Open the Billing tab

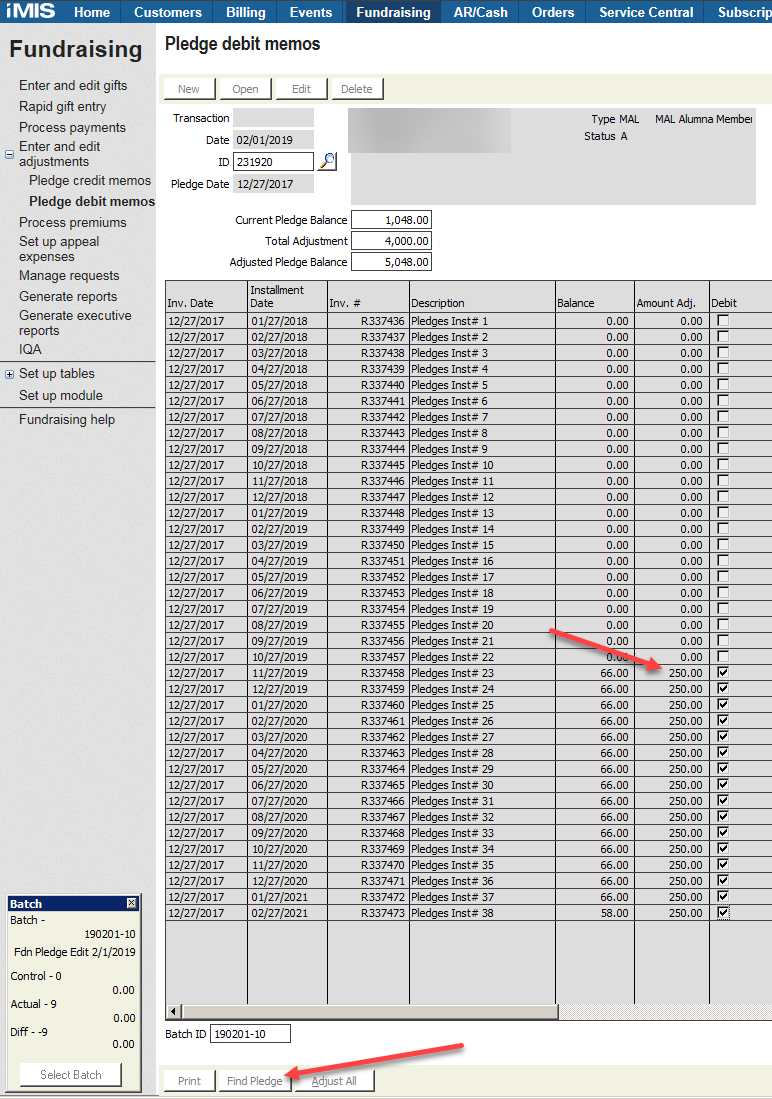click(245, 12)
